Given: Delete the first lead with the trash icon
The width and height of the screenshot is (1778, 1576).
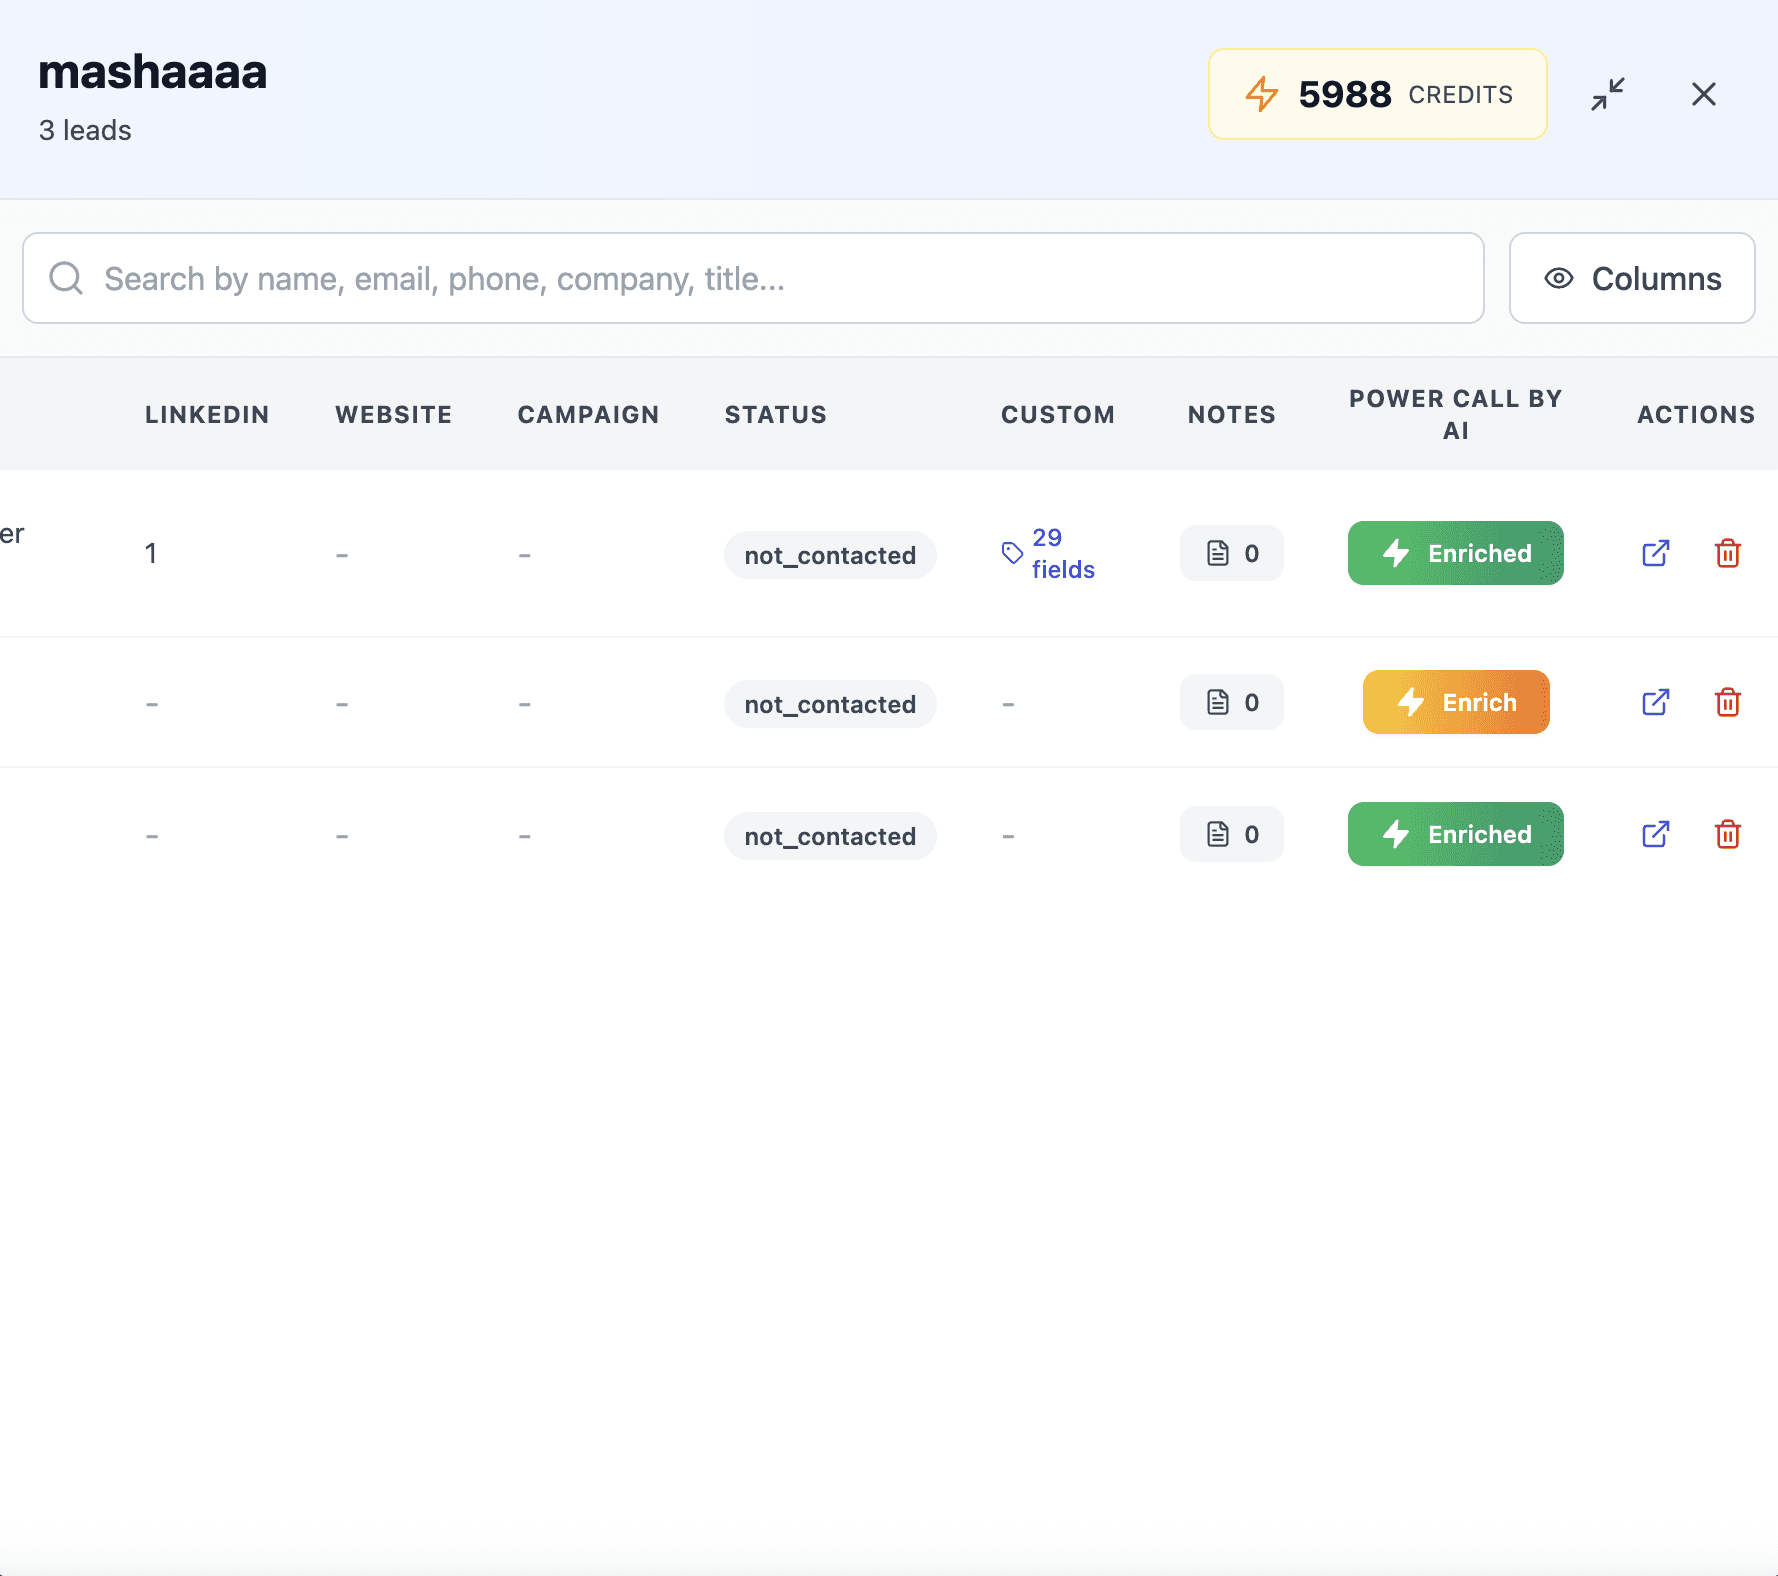Looking at the screenshot, I should [x=1728, y=553].
